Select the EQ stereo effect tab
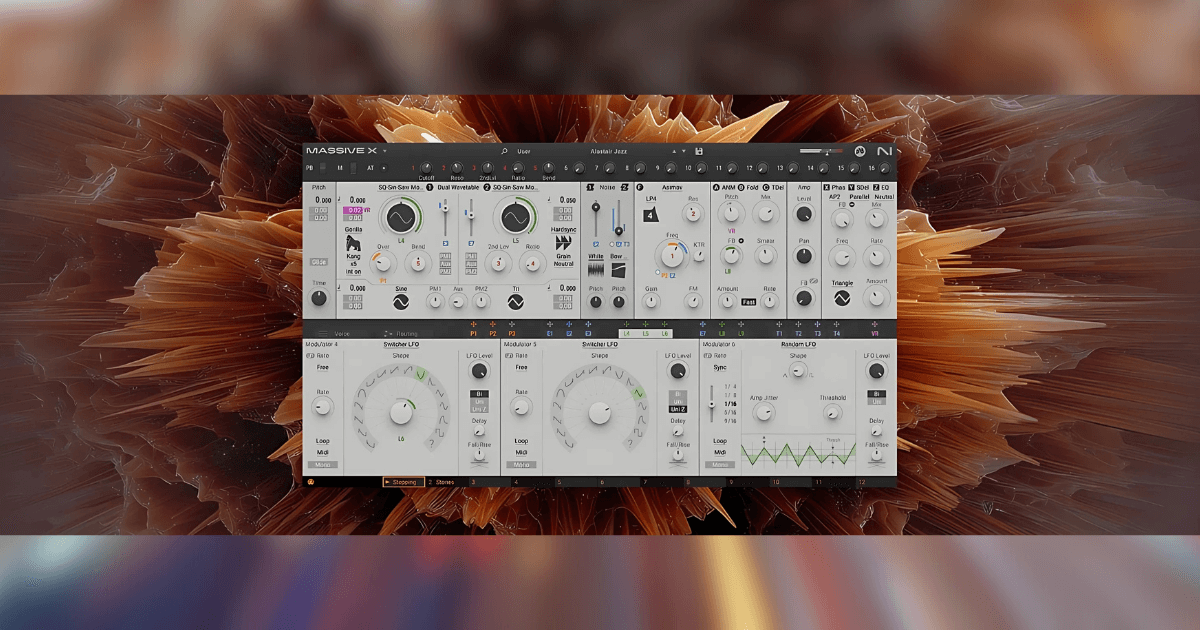Viewport: 1200px width, 630px height. pyautogui.click(x=880, y=187)
